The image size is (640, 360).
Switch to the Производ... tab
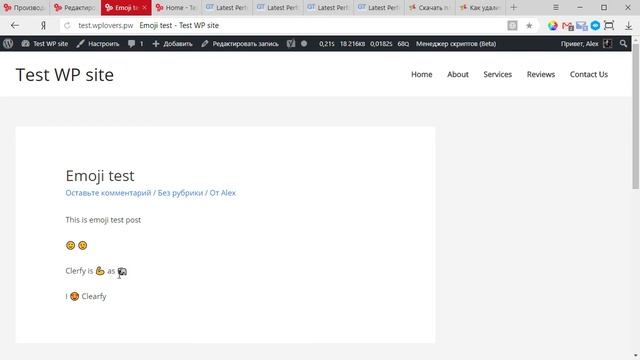24,8
